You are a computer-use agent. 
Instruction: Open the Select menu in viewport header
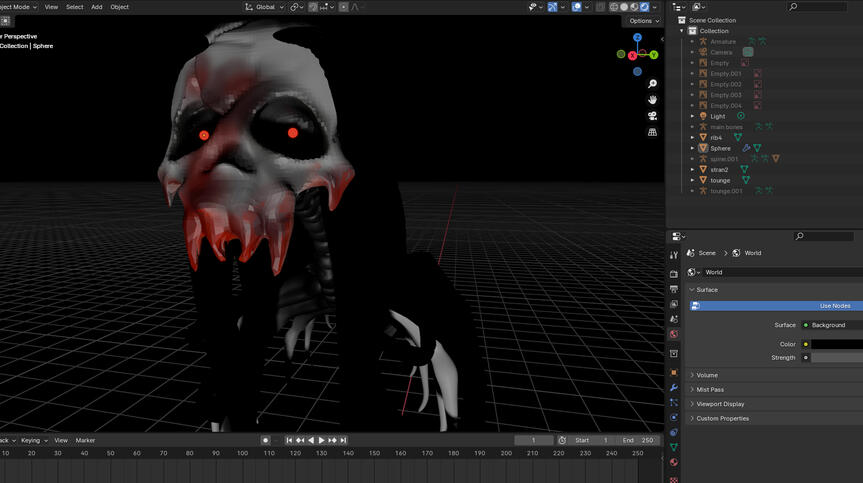point(75,7)
